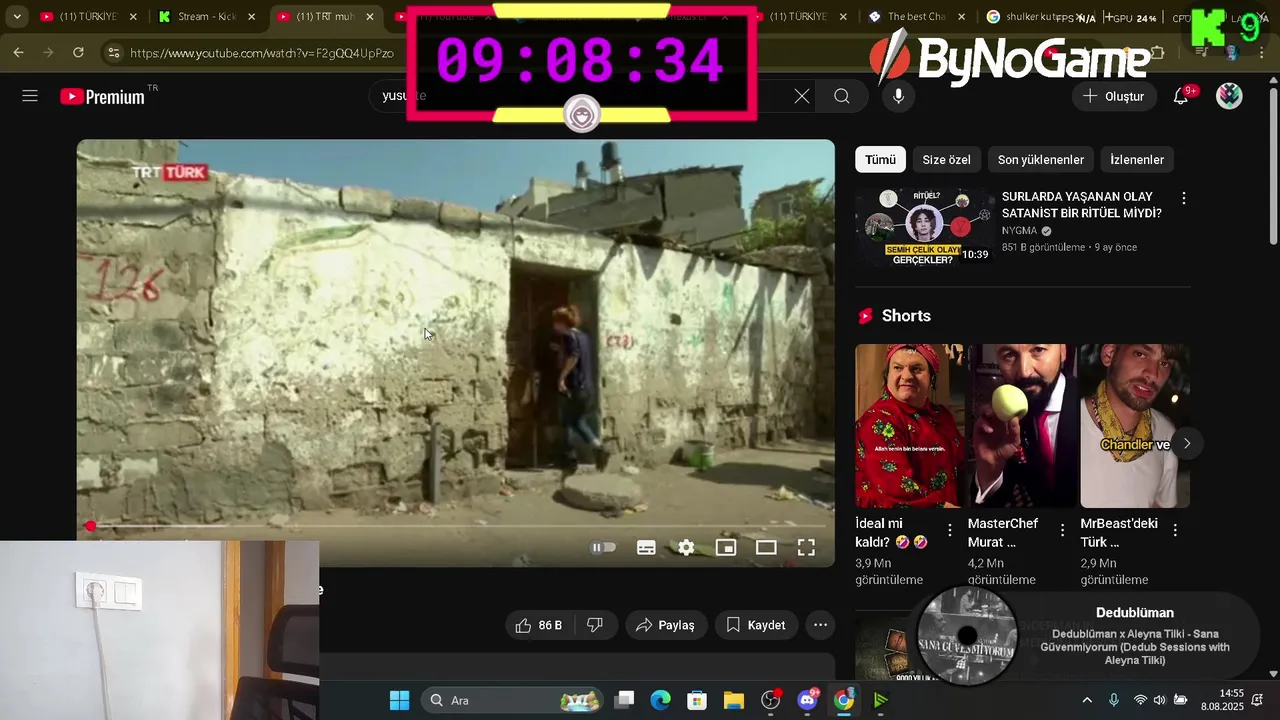Open Microsoft Store from taskbar

tap(697, 700)
